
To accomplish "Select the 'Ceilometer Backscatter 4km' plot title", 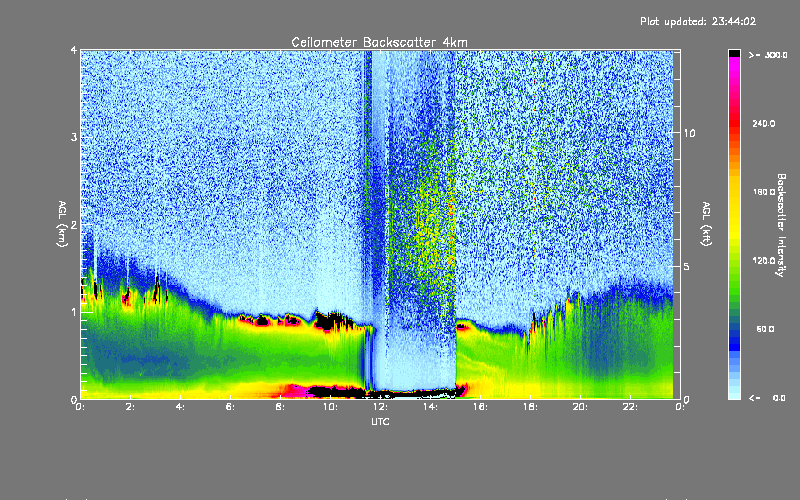I will (379, 42).
